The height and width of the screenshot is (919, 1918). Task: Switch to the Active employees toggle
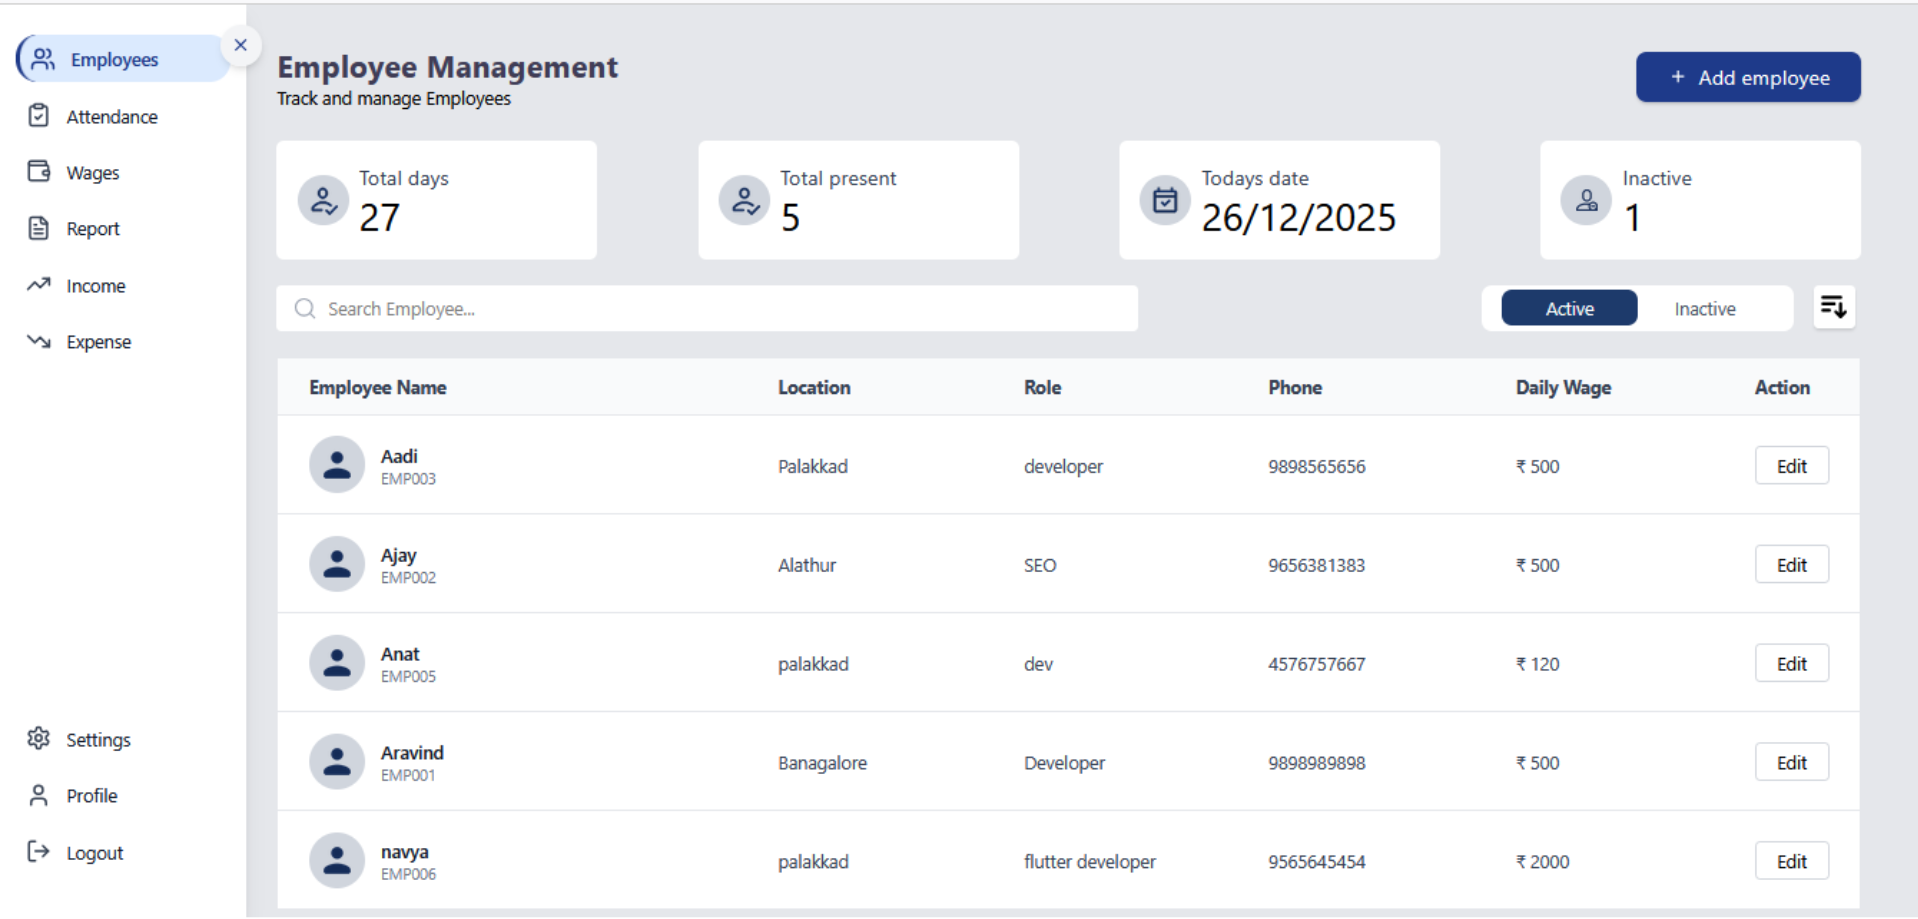(x=1568, y=309)
